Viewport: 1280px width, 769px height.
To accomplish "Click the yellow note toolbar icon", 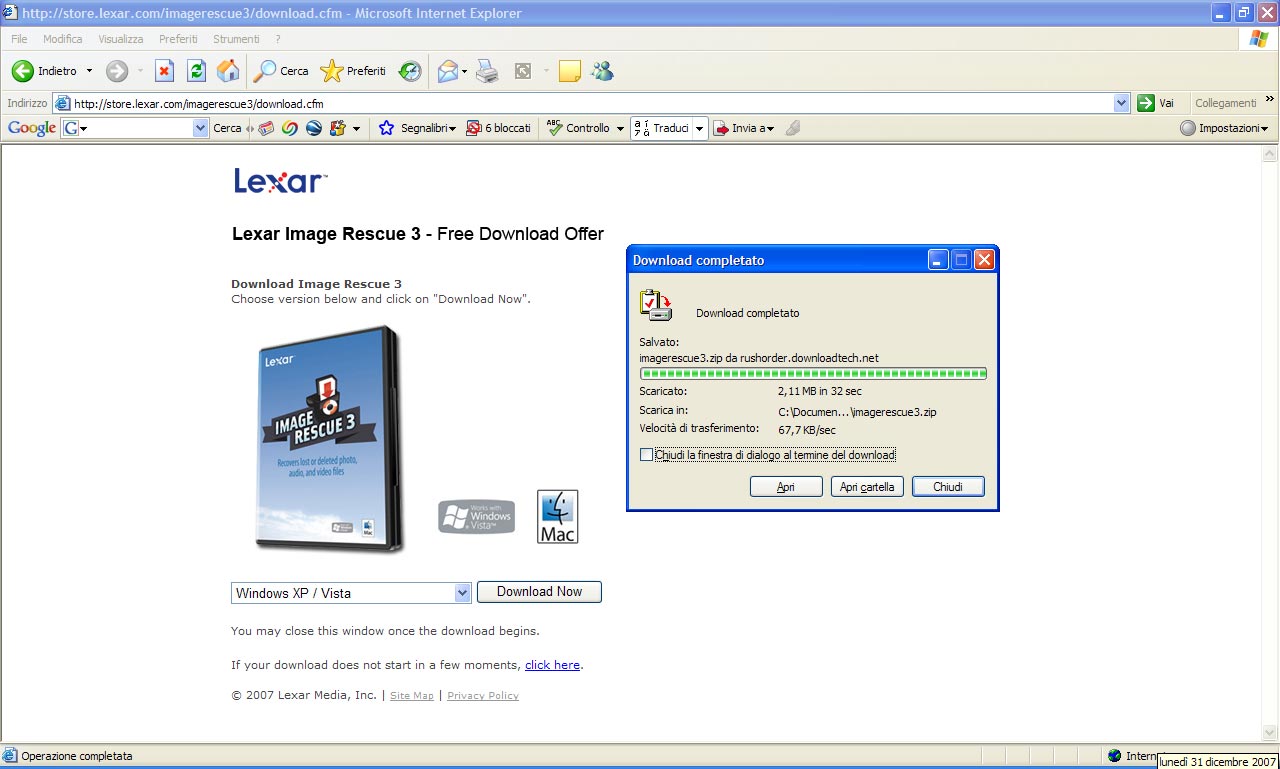I will coord(570,71).
